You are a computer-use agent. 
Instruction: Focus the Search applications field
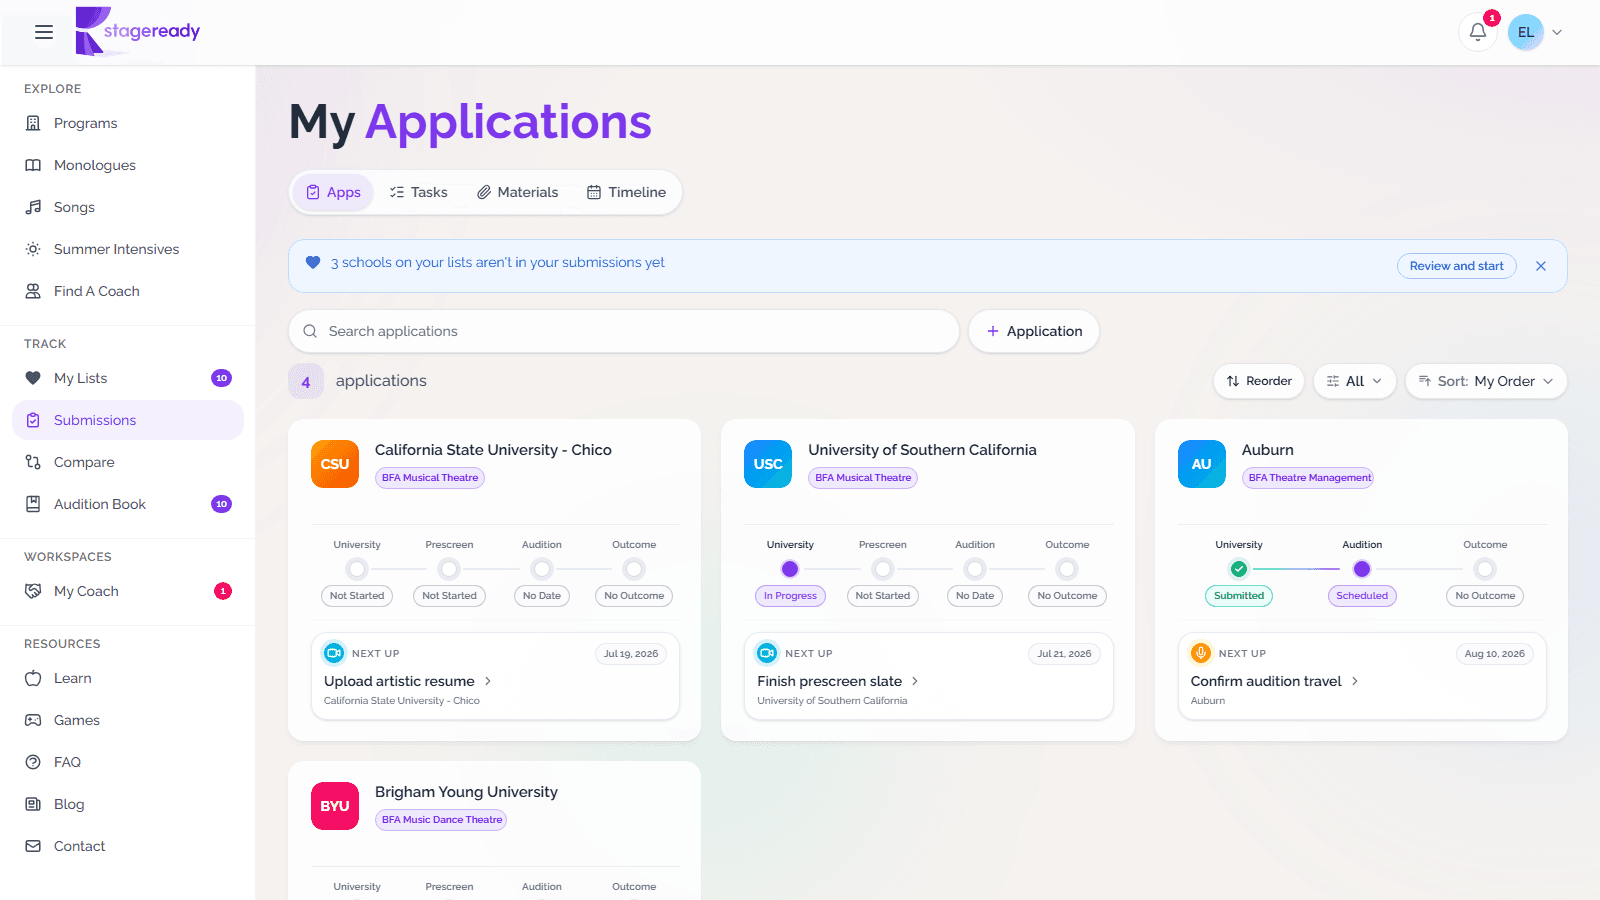click(624, 331)
